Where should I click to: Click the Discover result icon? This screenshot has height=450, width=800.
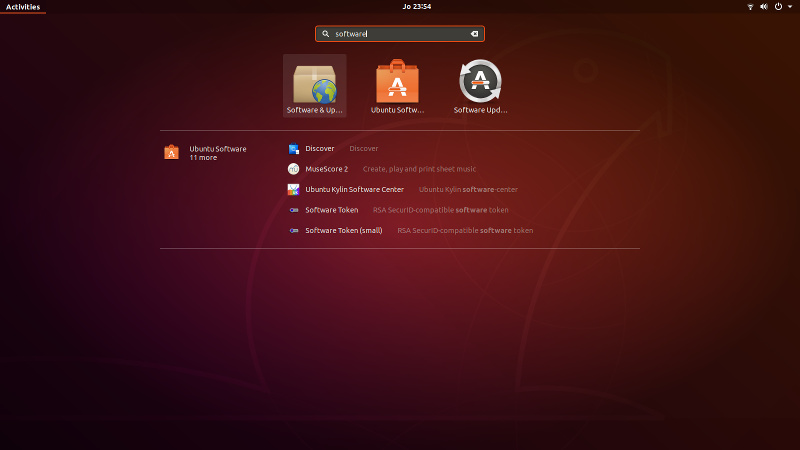(x=293, y=148)
